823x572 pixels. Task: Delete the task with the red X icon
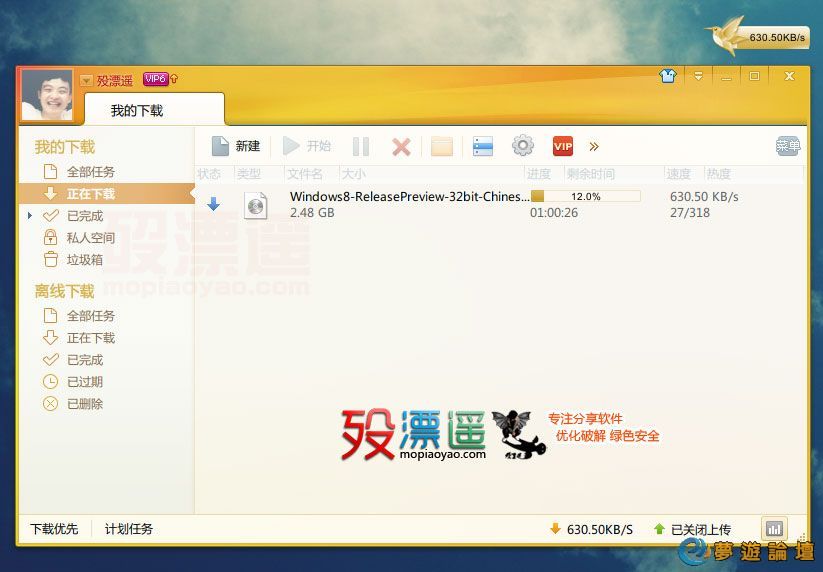click(x=402, y=147)
